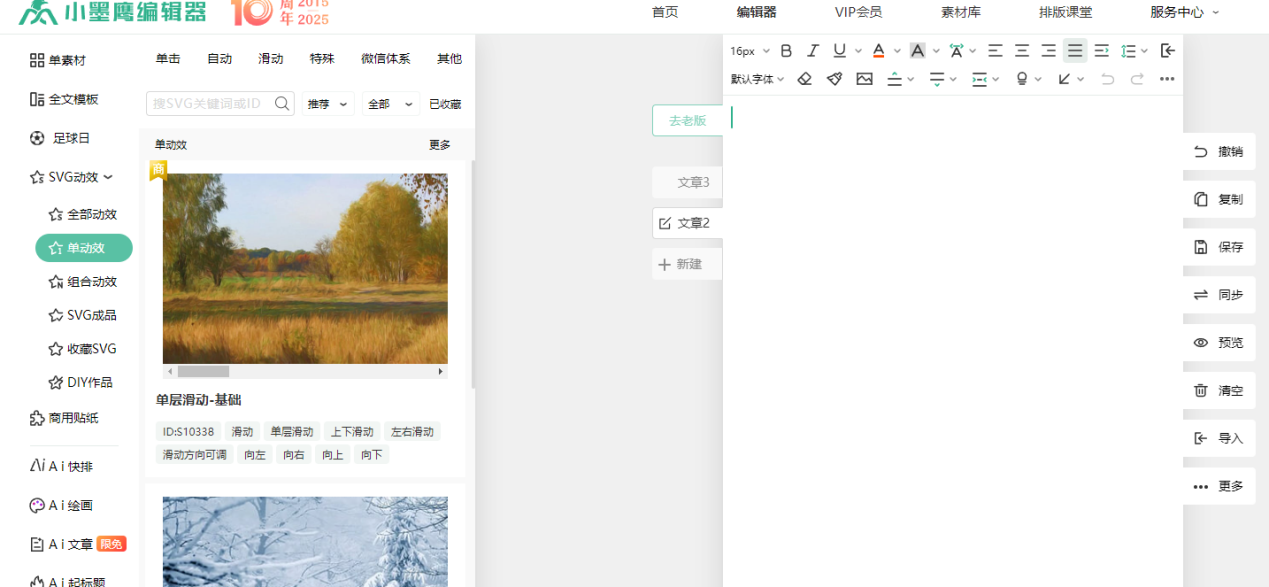The width and height of the screenshot is (1269, 587).
Task: Click the undo arrow in editor toolbar
Action: pos(1107,79)
